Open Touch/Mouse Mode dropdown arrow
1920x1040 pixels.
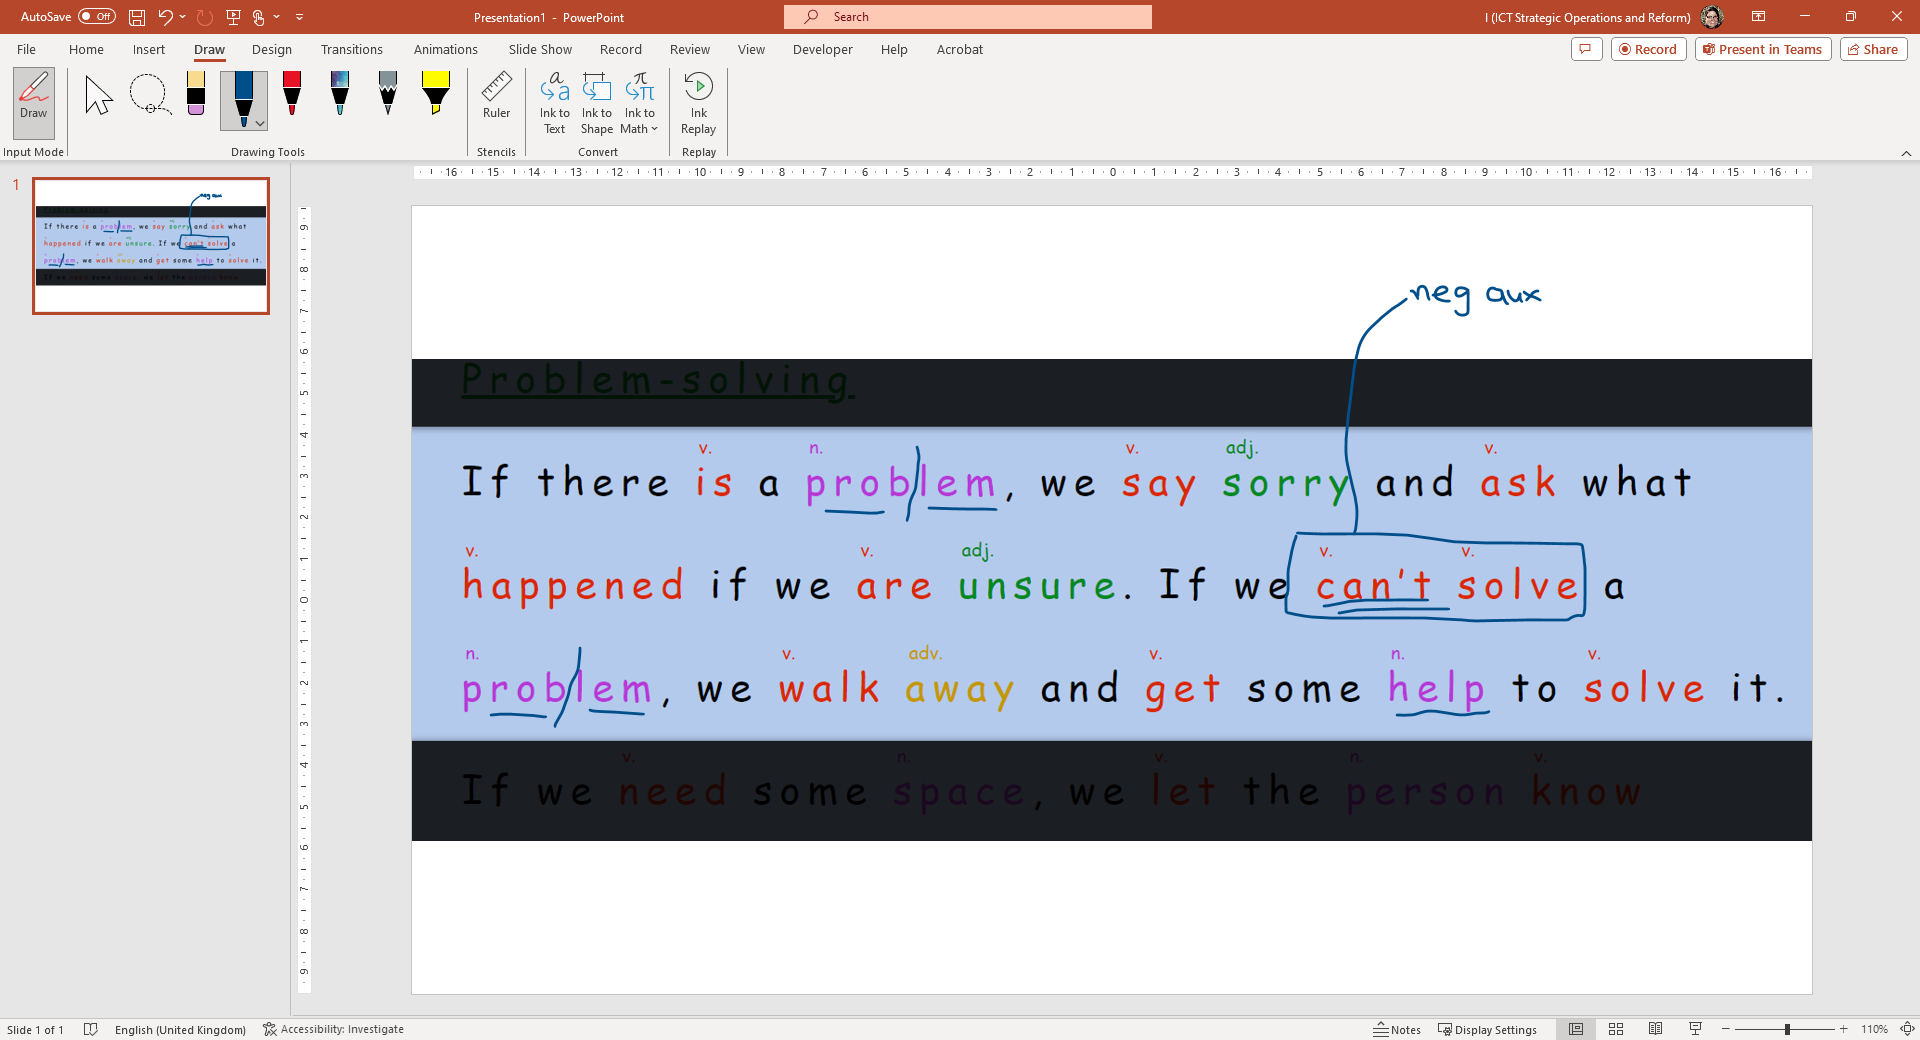(x=277, y=17)
